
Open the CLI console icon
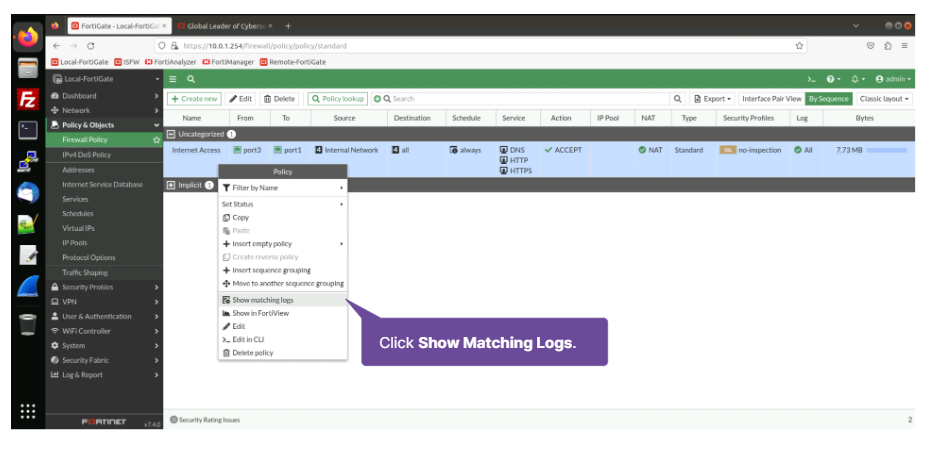pyautogui.click(x=811, y=79)
